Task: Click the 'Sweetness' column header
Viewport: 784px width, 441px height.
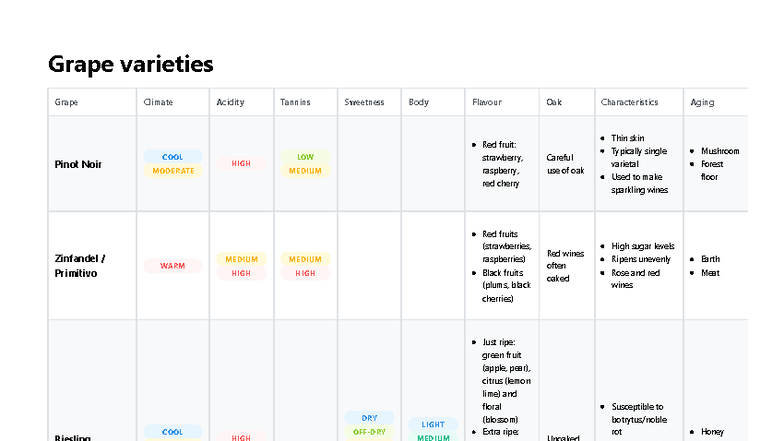Action: click(x=364, y=102)
